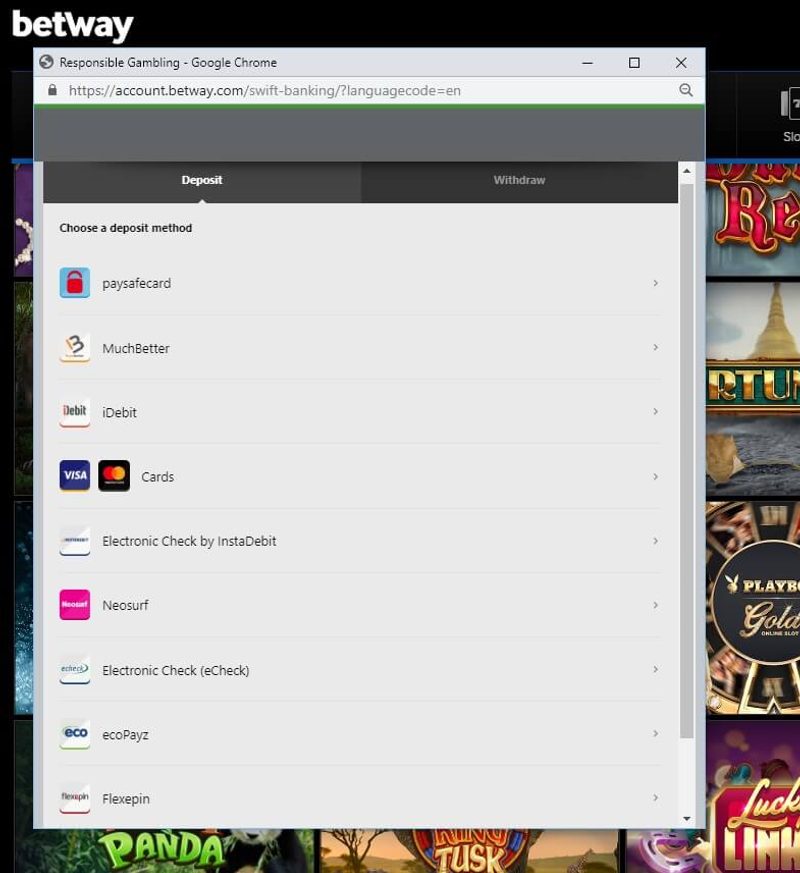This screenshot has height=873, width=800.
Task: Switch to the Withdraw tab
Action: (x=519, y=181)
